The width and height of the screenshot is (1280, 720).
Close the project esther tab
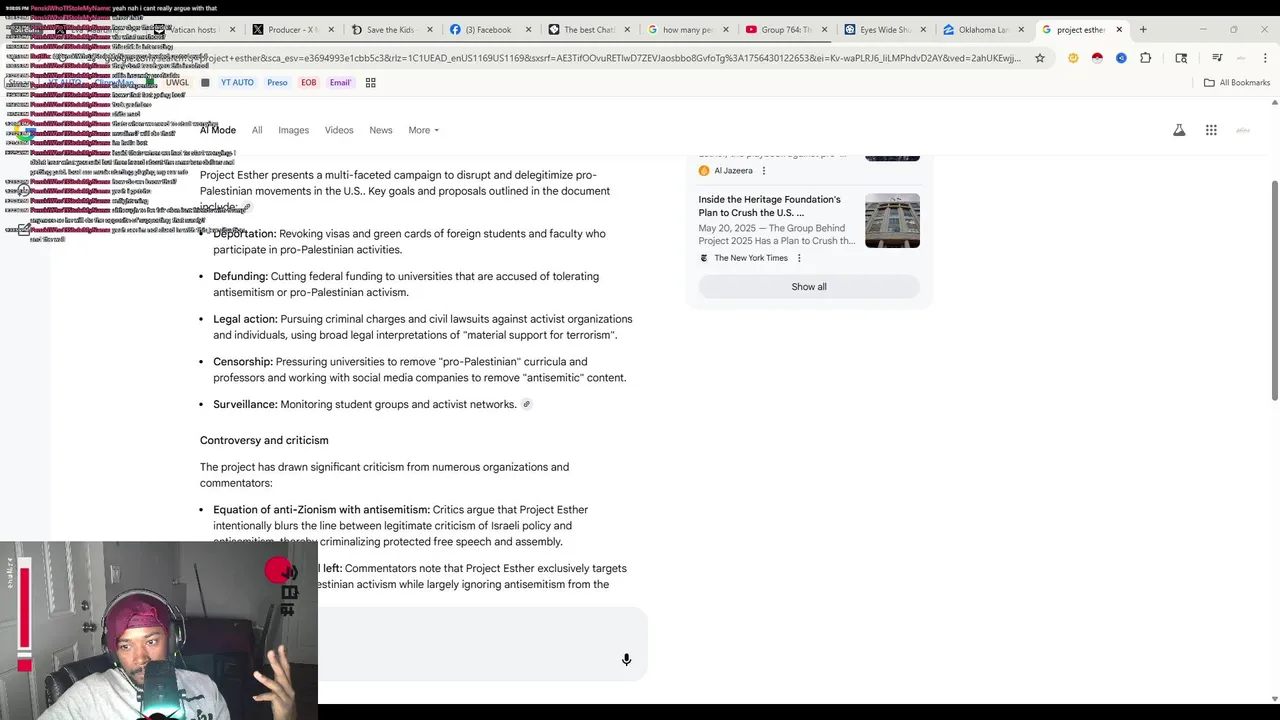(1119, 30)
